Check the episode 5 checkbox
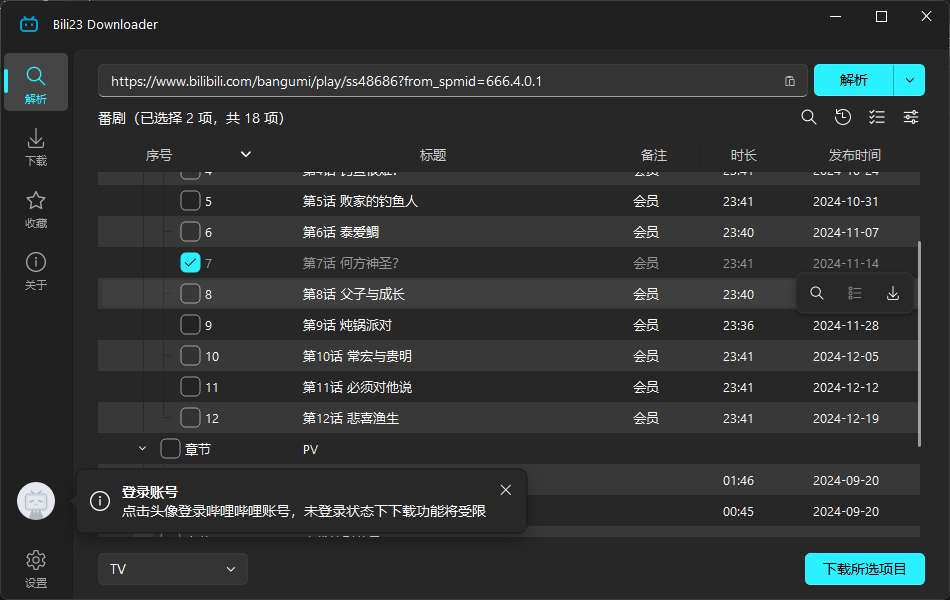This screenshot has width=950, height=600. pyautogui.click(x=190, y=201)
